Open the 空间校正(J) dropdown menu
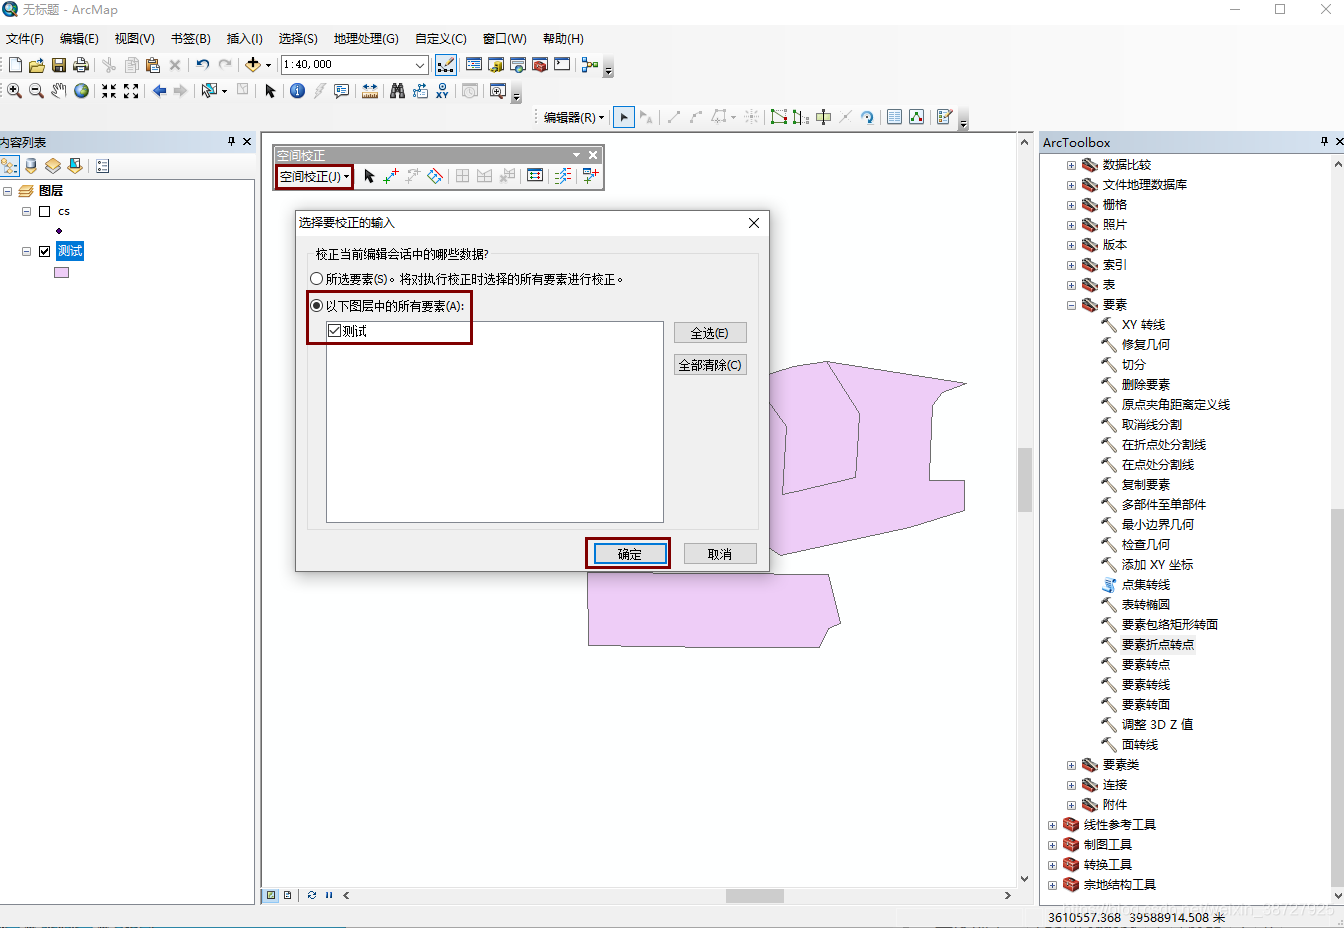1344x928 pixels. click(x=314, y=177)
